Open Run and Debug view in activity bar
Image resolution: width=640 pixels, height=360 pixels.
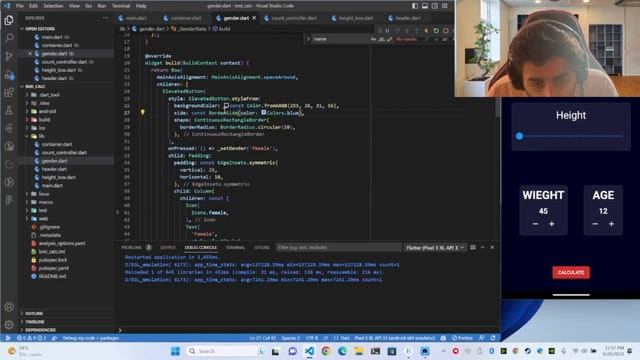point(9,74)
